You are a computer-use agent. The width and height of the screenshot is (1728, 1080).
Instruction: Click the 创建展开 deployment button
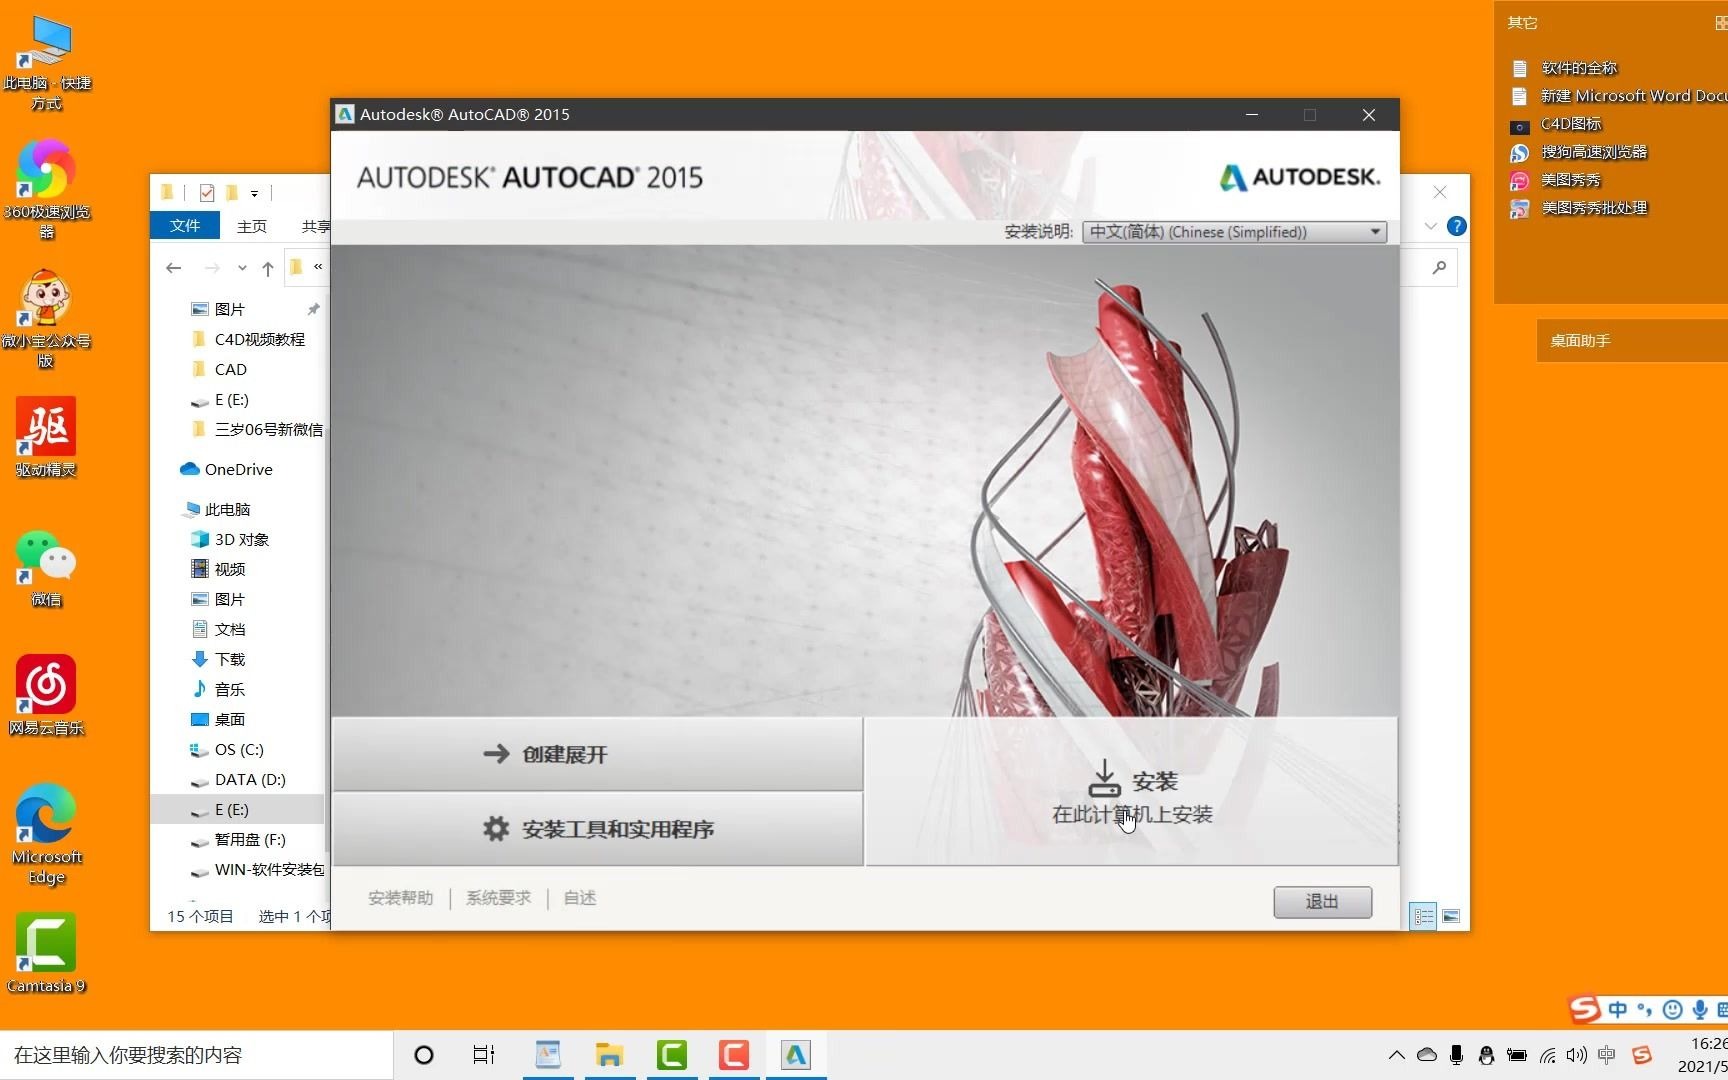[597, 754]
